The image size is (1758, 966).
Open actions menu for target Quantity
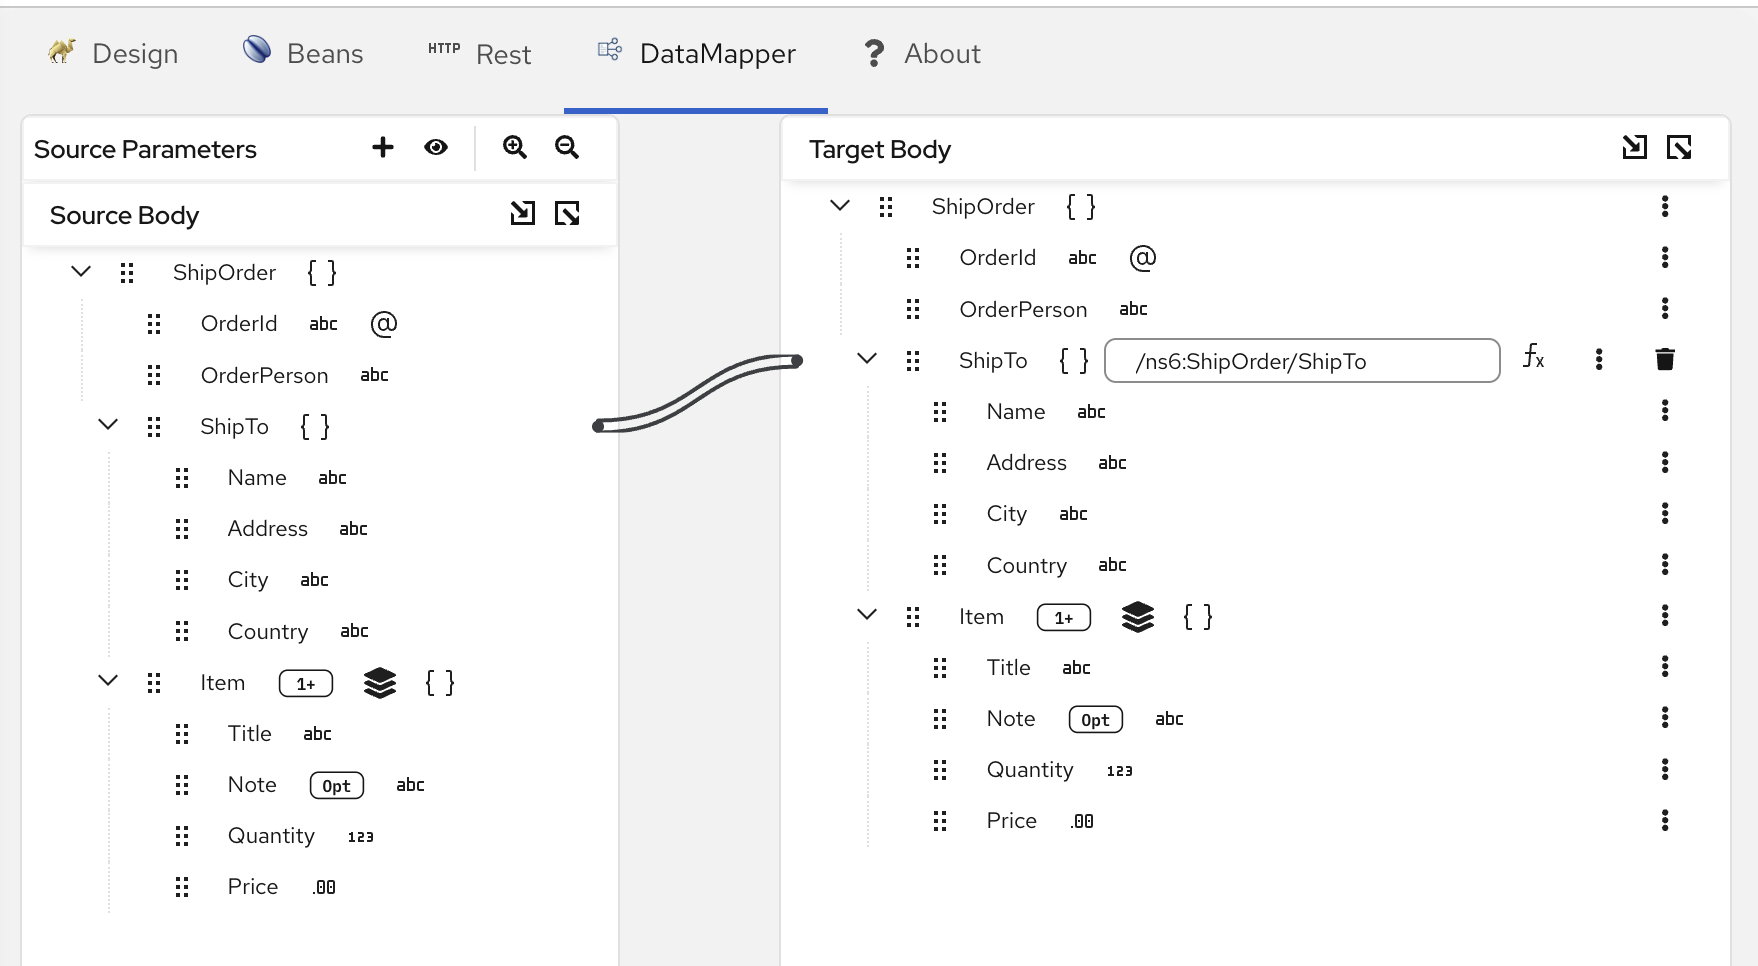tap(1665, 769)
